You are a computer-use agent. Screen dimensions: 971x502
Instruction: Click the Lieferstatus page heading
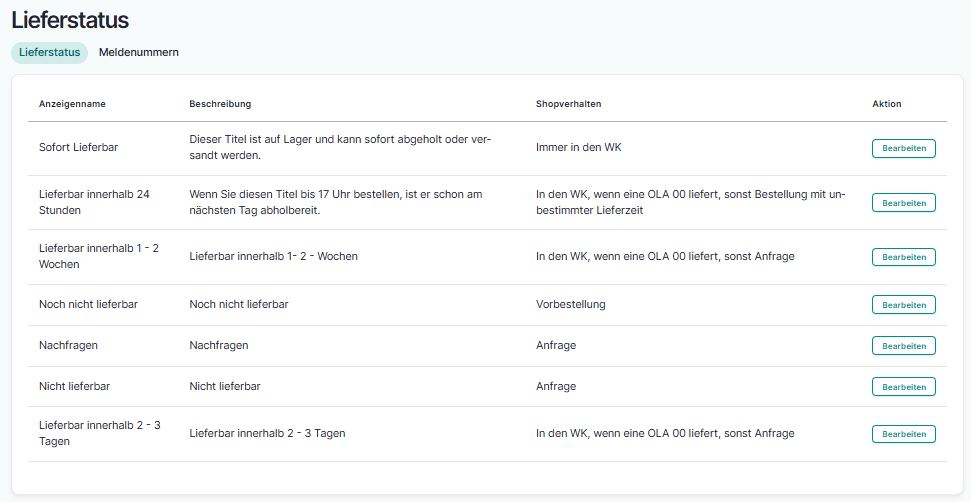click(x=70, y=19)
